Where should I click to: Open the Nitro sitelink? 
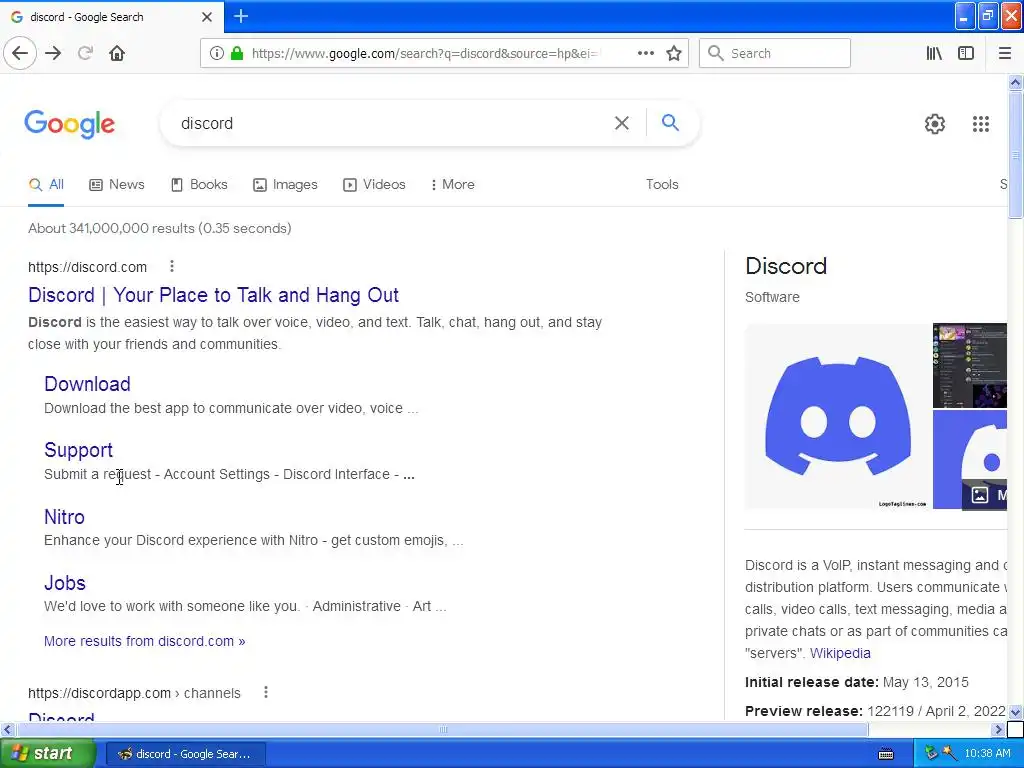(x=64, y=517)
